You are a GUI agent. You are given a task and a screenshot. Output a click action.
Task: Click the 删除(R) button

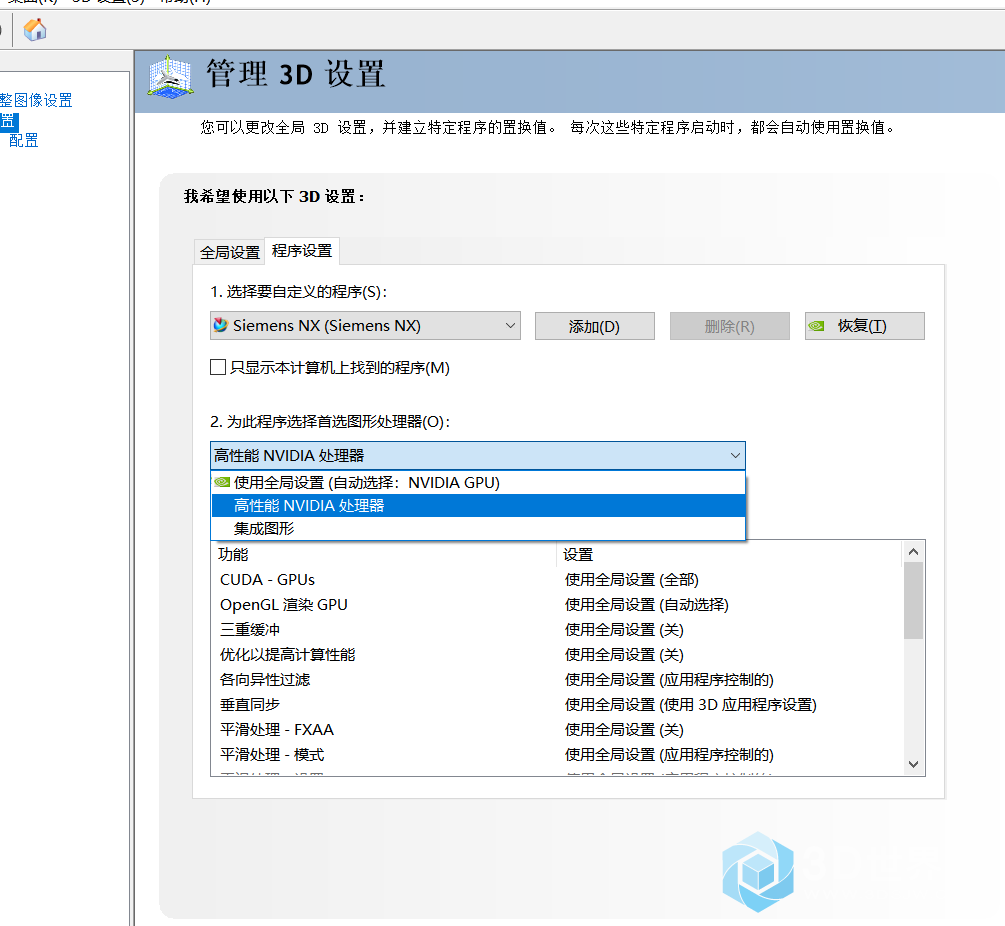[729, 326]
